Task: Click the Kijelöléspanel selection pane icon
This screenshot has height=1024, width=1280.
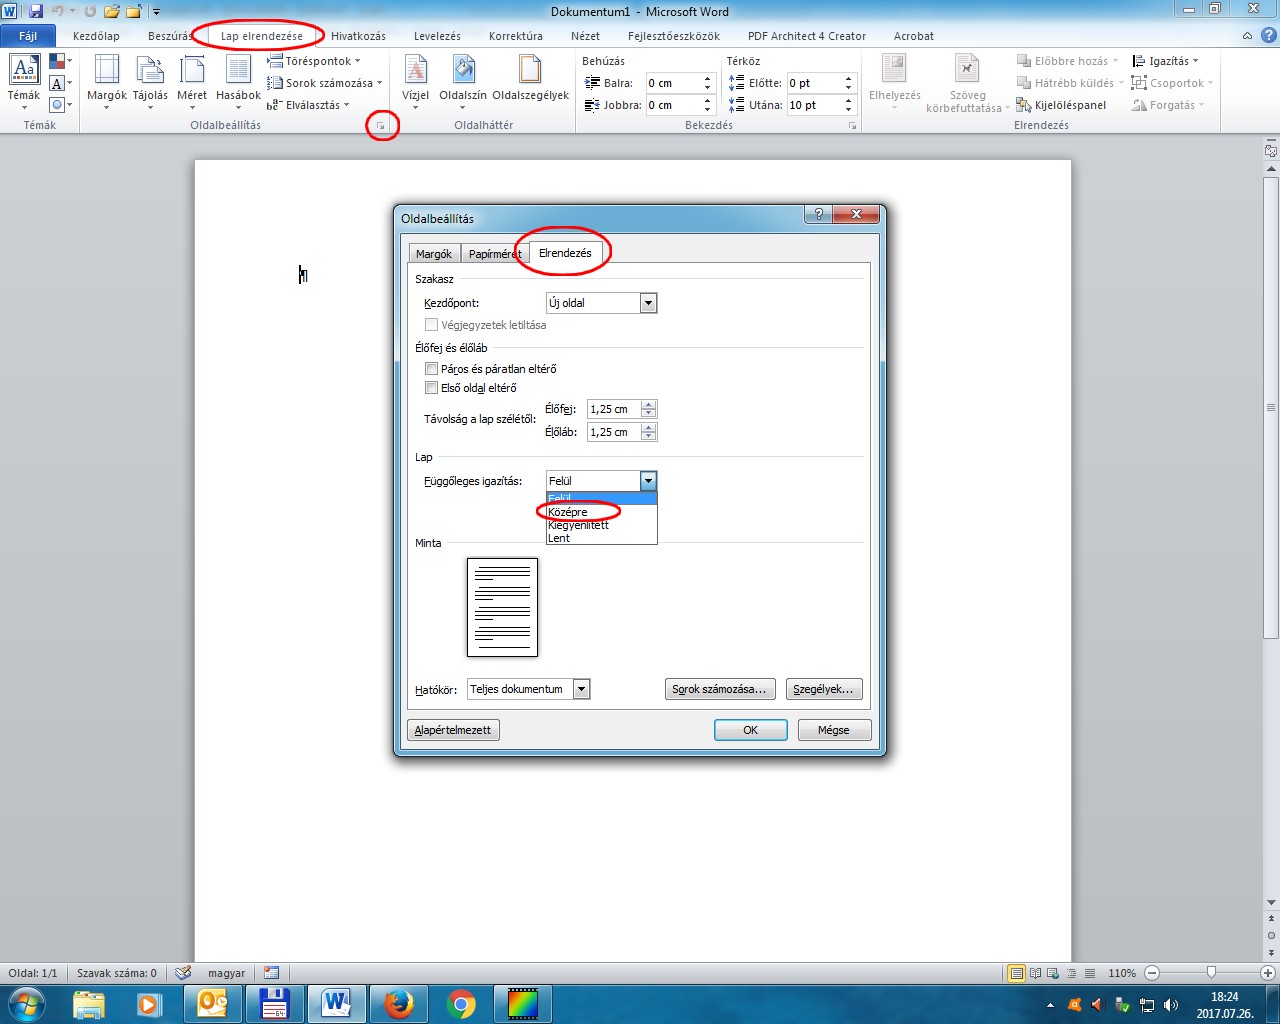Action: pos(1024,105)
